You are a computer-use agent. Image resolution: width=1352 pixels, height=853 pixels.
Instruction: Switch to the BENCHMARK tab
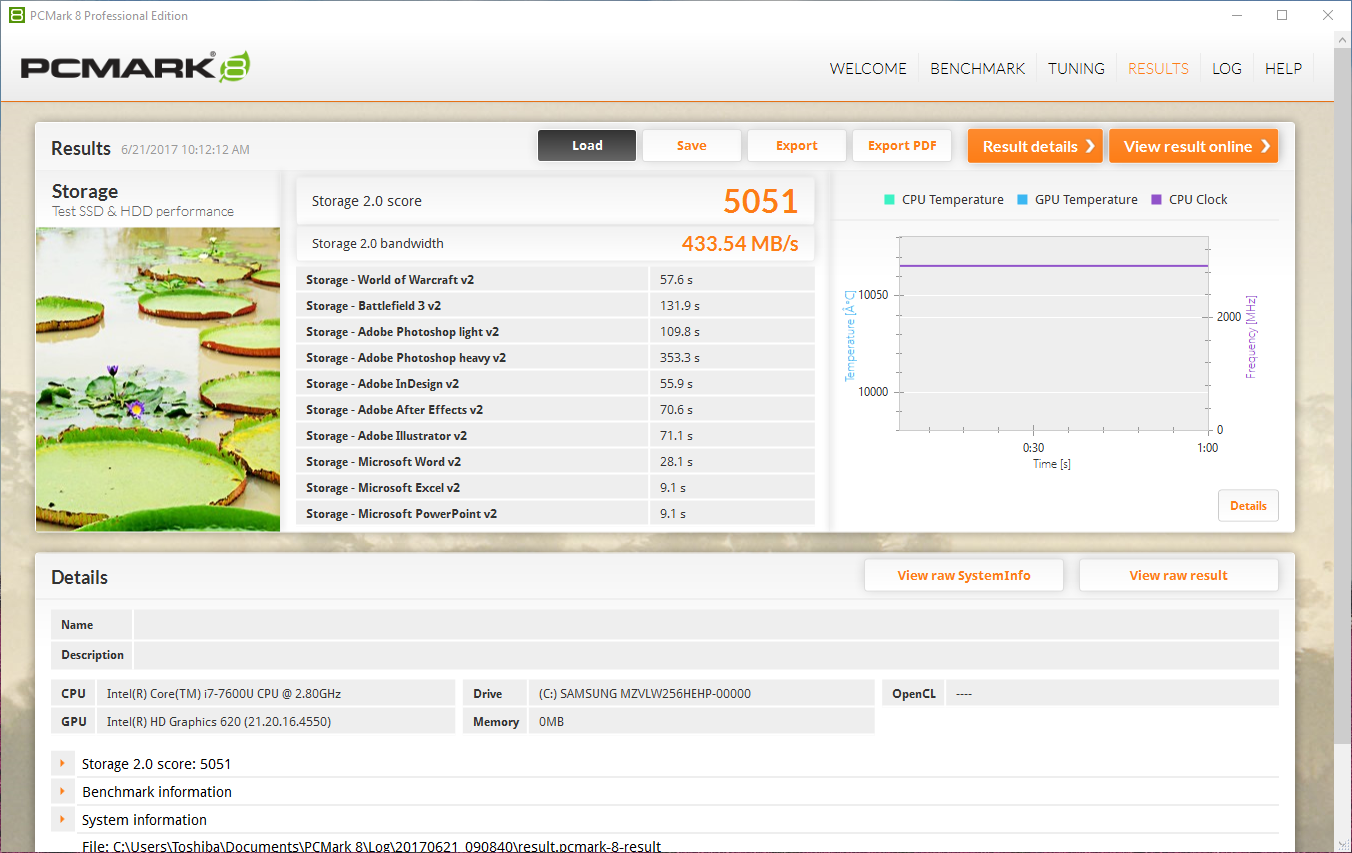[977, 69]
